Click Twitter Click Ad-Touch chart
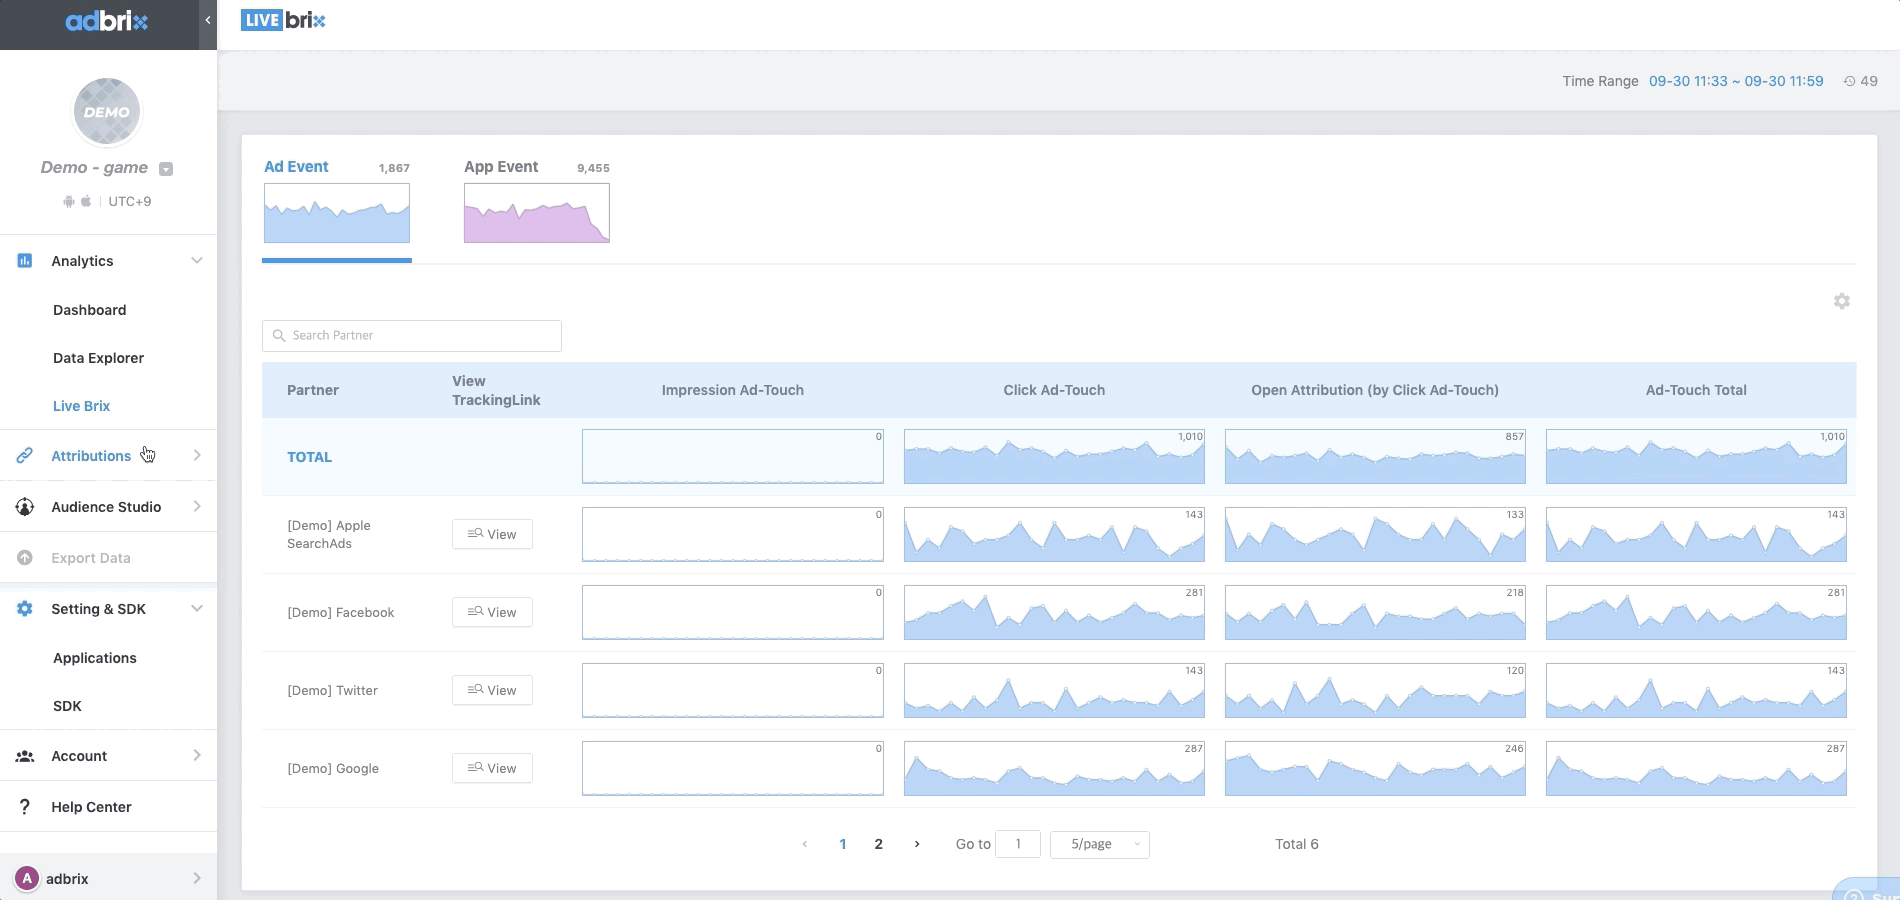The height and width of the screenshot is (900, 1900). click(1054, 691)
